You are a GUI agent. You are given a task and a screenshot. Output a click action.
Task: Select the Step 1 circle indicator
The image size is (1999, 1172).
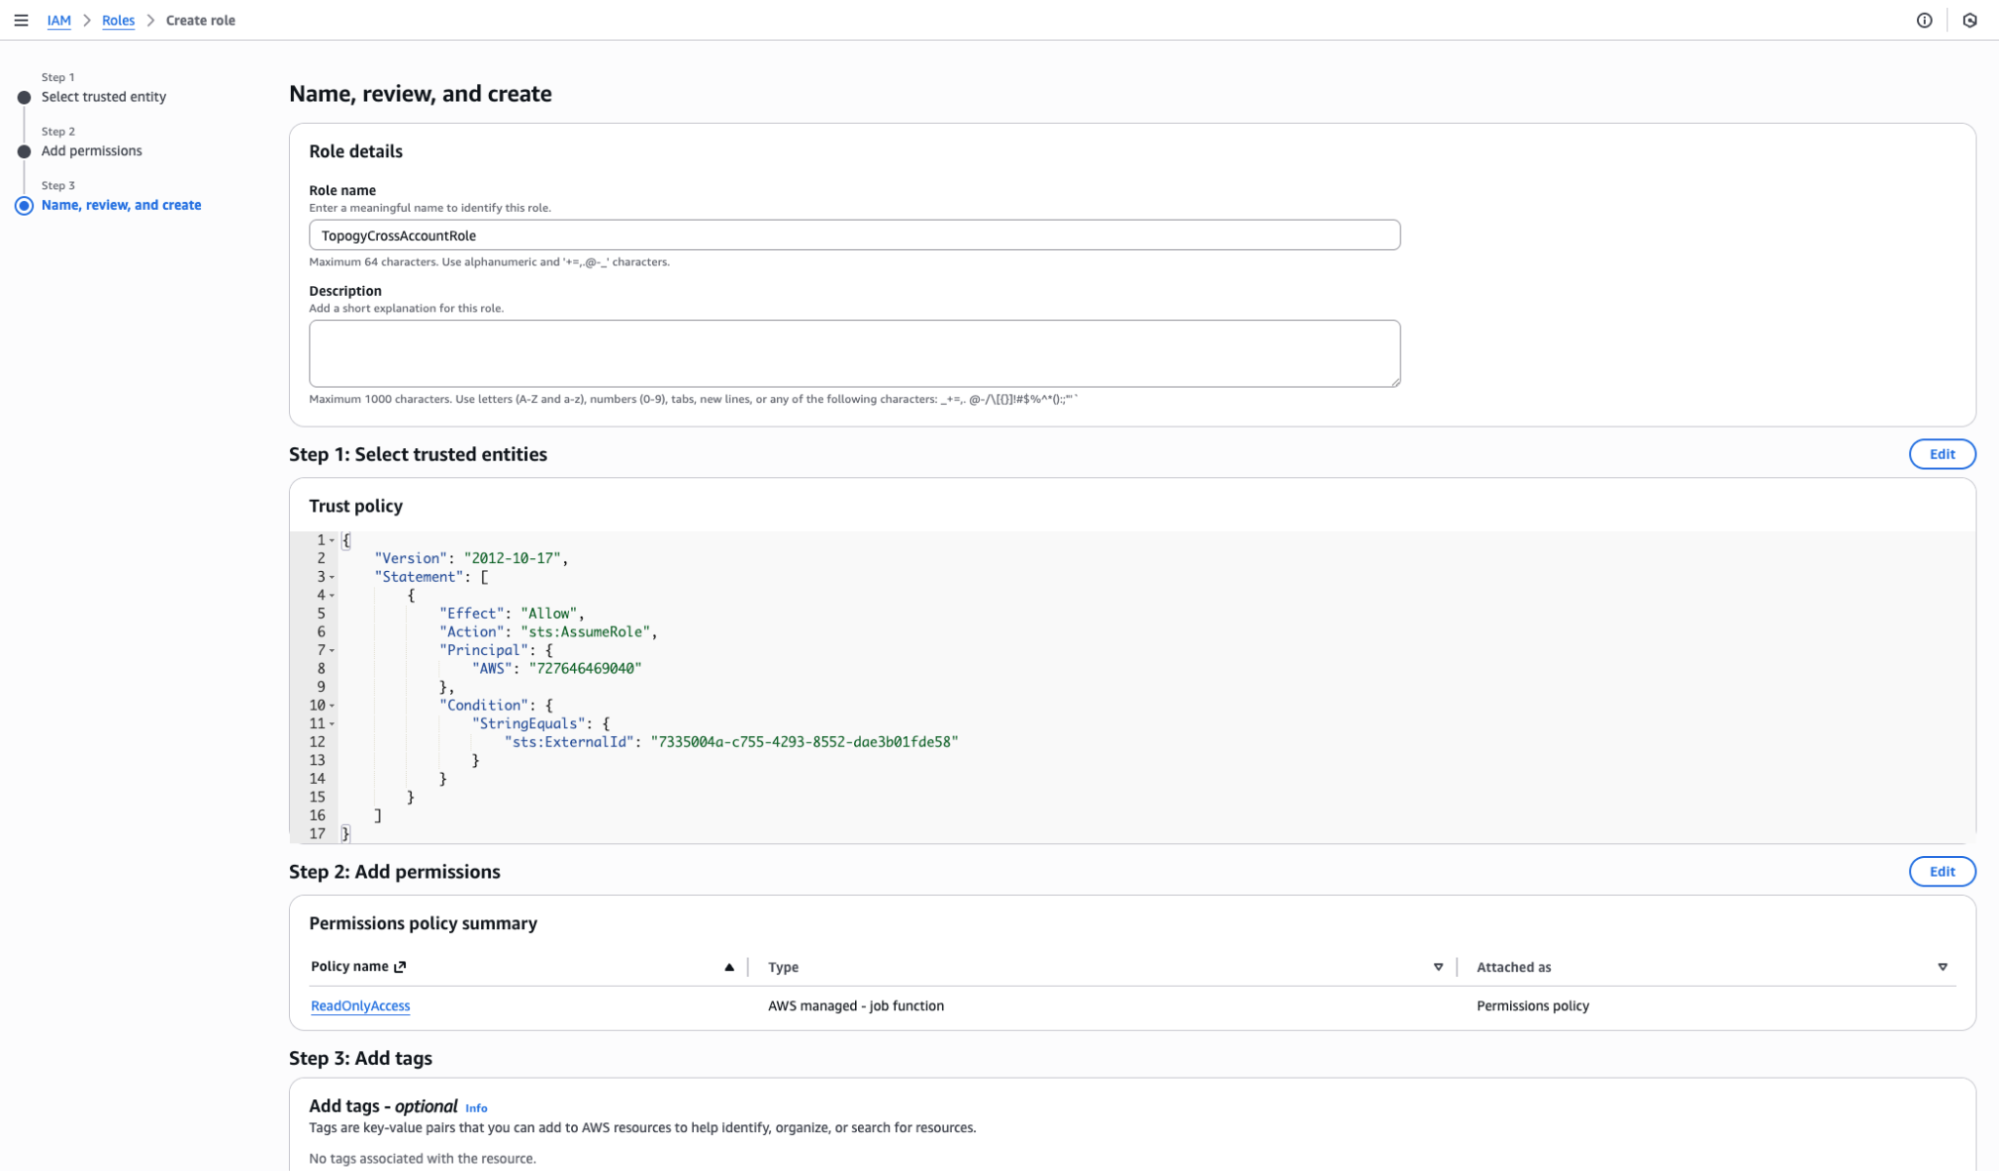(24, 97)
